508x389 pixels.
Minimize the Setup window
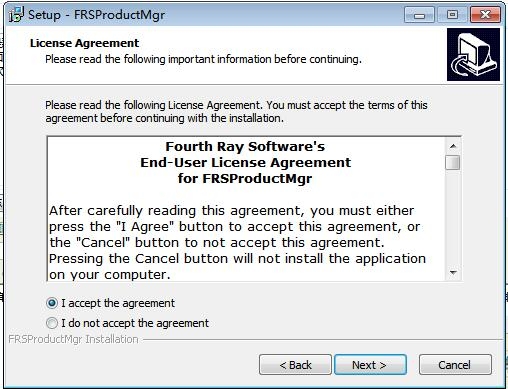click(x=419, y=15)
